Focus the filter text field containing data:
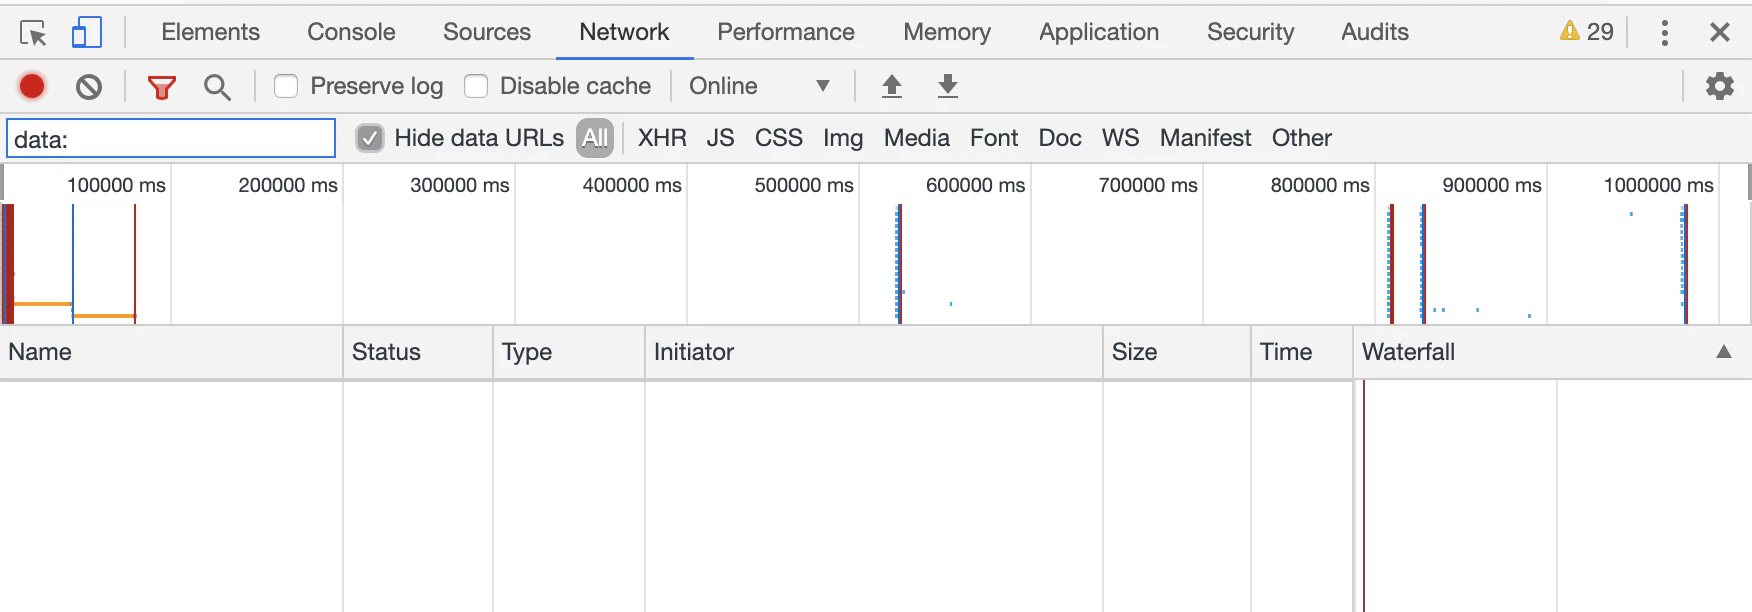This screenshot has width=1752, height=612. 171,138
